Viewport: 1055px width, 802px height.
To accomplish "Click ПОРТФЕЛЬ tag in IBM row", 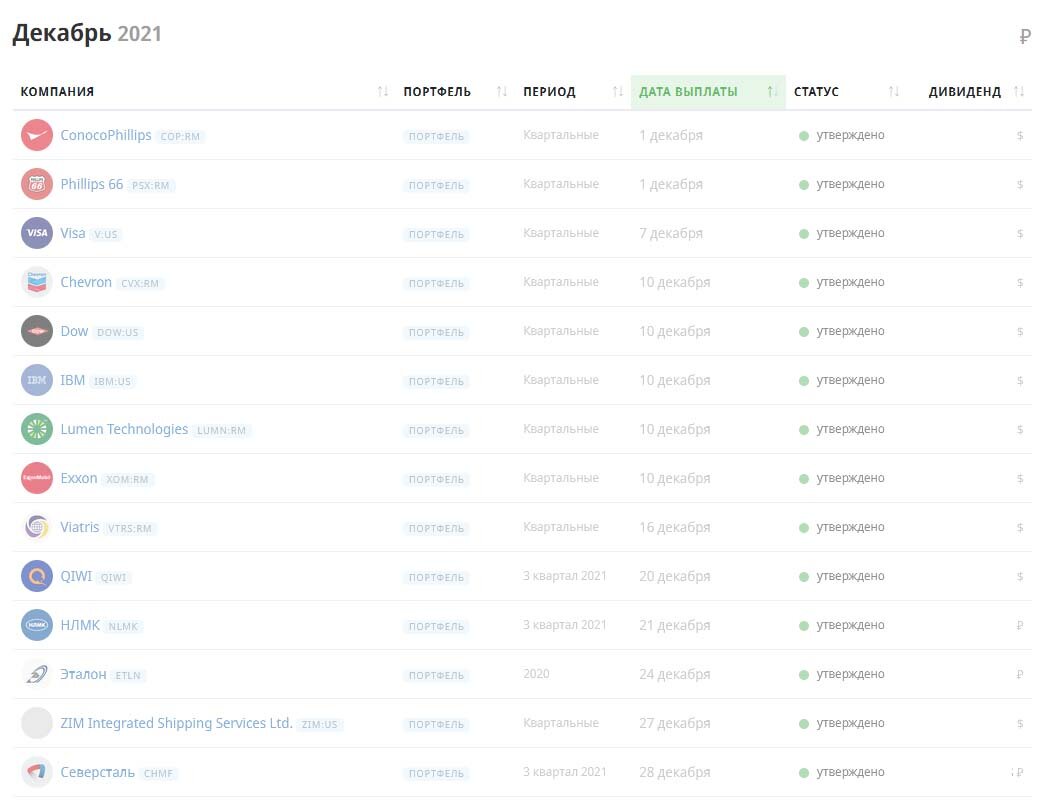I will point(437,381).
